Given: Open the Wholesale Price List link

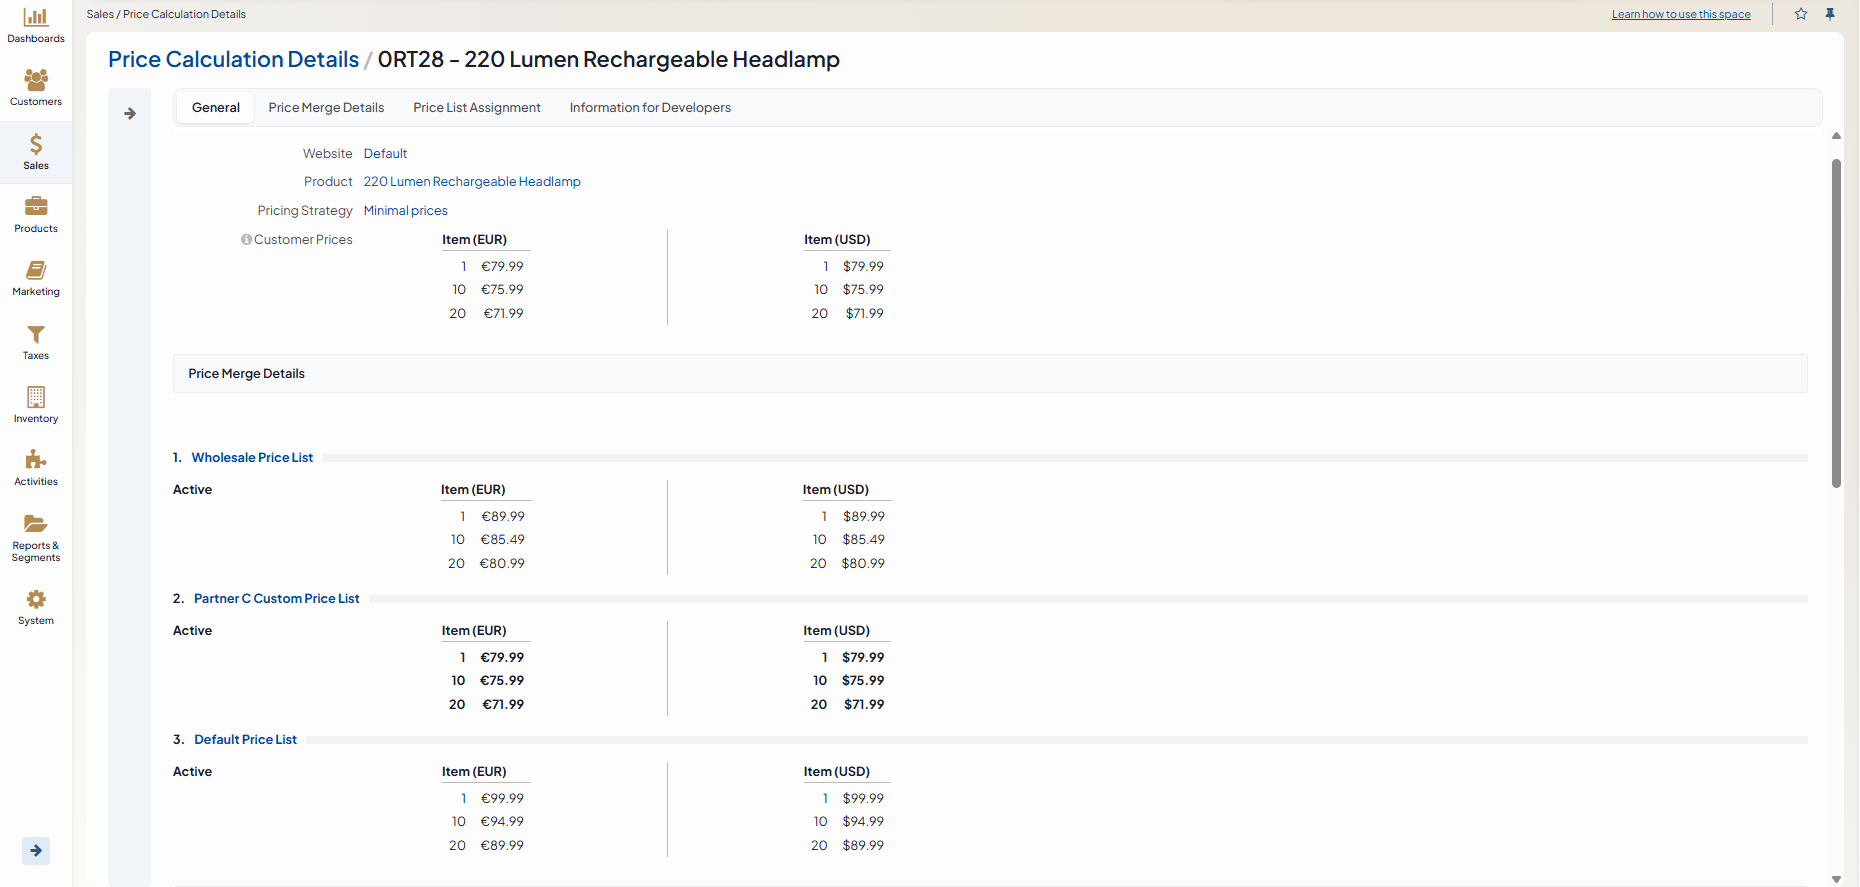Looking at the screenshot, I should tap(252, 458).
